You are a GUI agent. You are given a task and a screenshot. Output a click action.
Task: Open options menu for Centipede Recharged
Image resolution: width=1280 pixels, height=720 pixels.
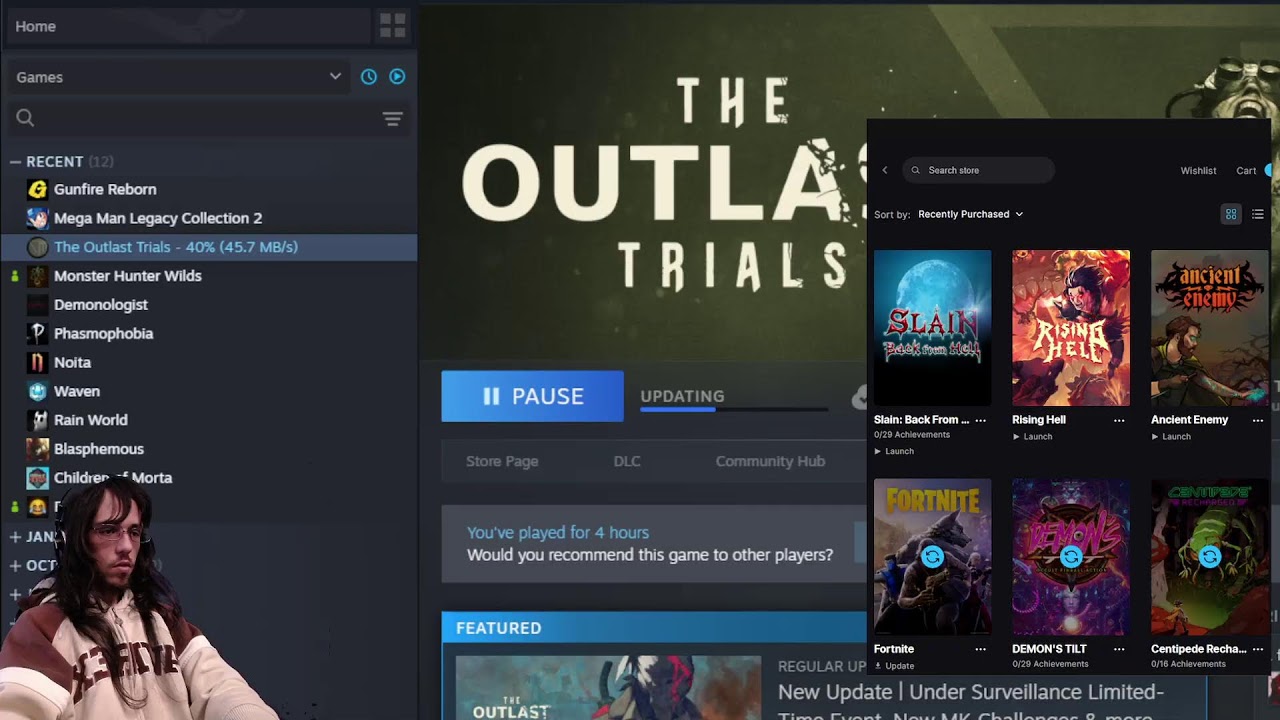click(1258, 649)
